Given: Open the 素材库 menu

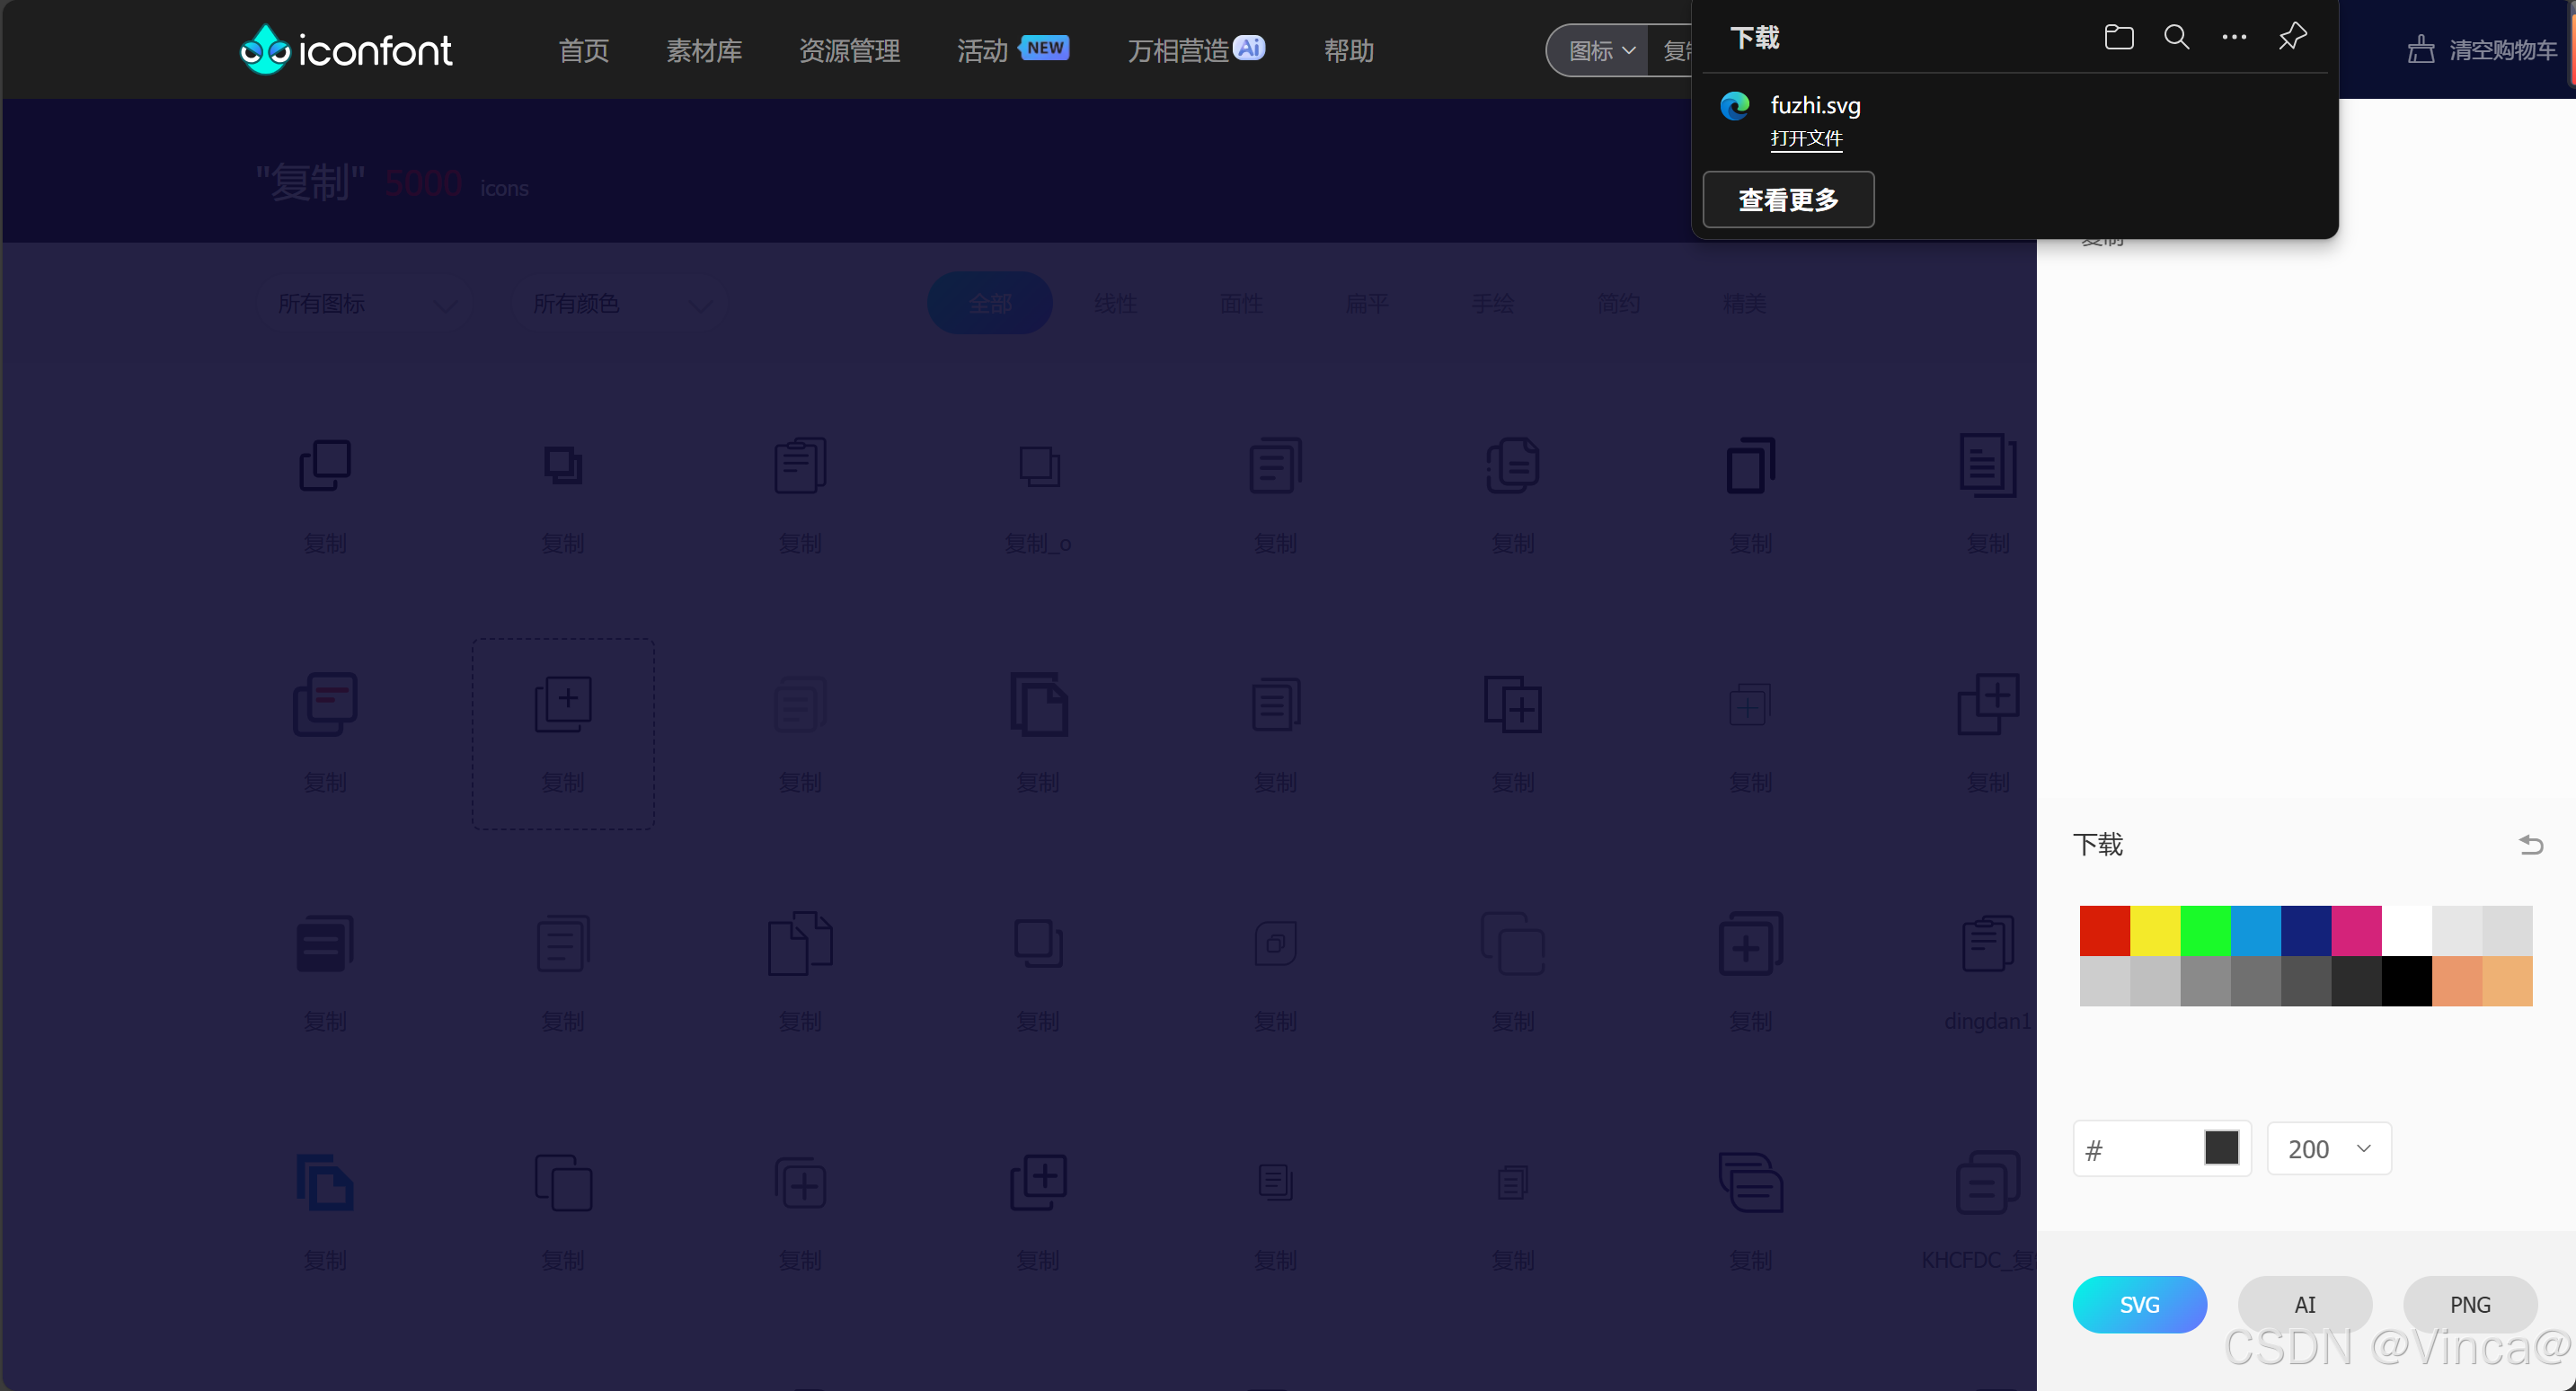Looking at the screenshot, I should [704, 50].
